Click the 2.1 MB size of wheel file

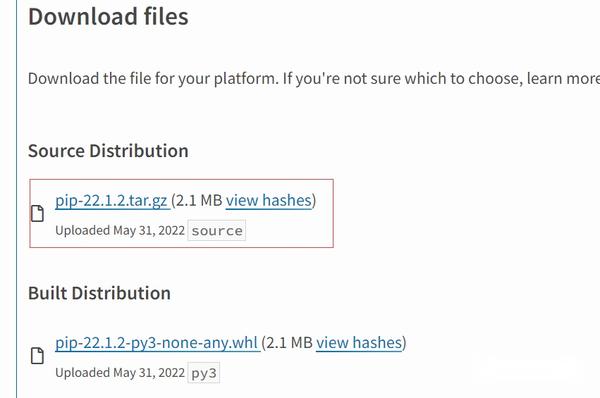point(289,343)
